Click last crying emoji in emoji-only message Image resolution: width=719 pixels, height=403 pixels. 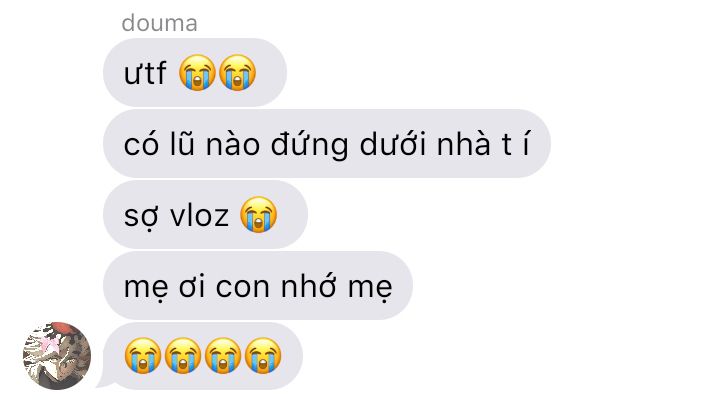click(x=263, y=356)
